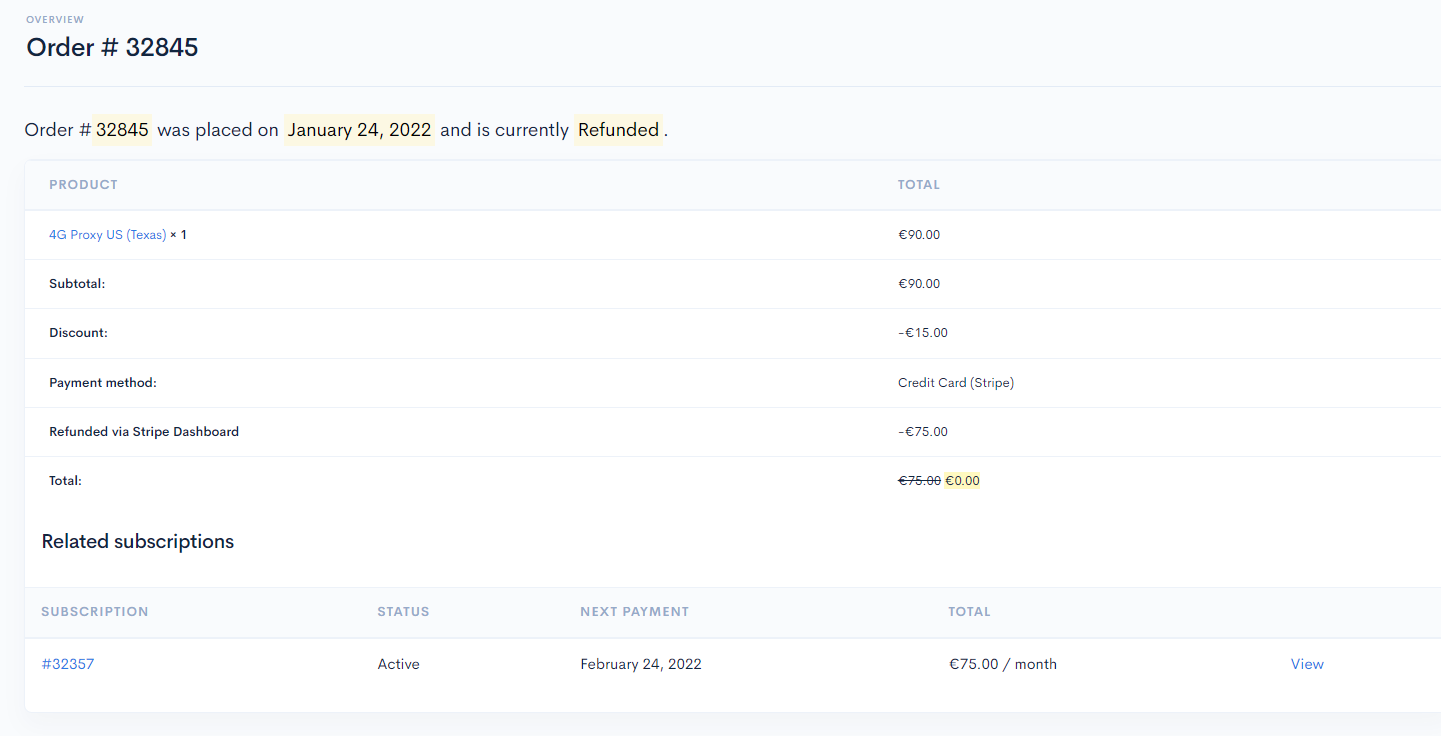Click the PRODUCT column header

pos(83,185)
